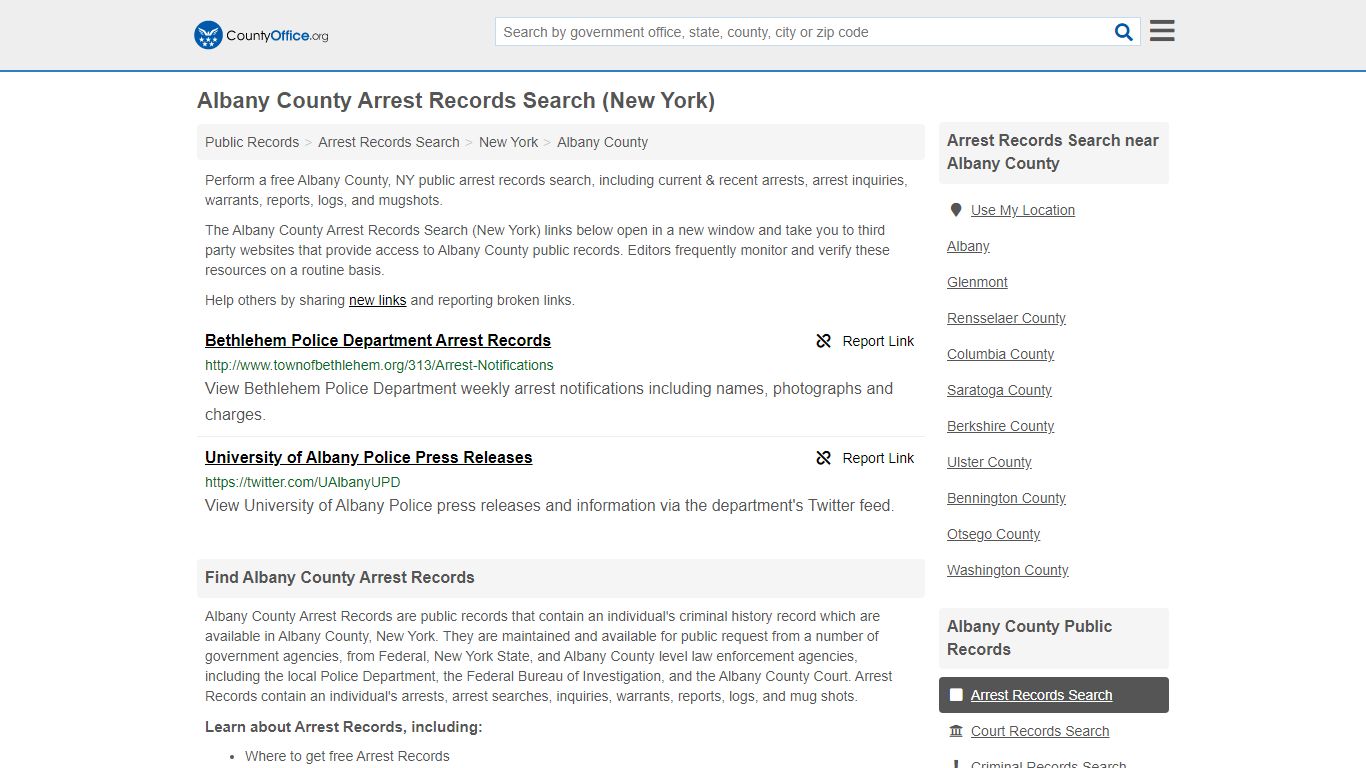Click 'Where to get free Arrest Records' bullet
1366x768 pixels.
(x=347, y=756)
